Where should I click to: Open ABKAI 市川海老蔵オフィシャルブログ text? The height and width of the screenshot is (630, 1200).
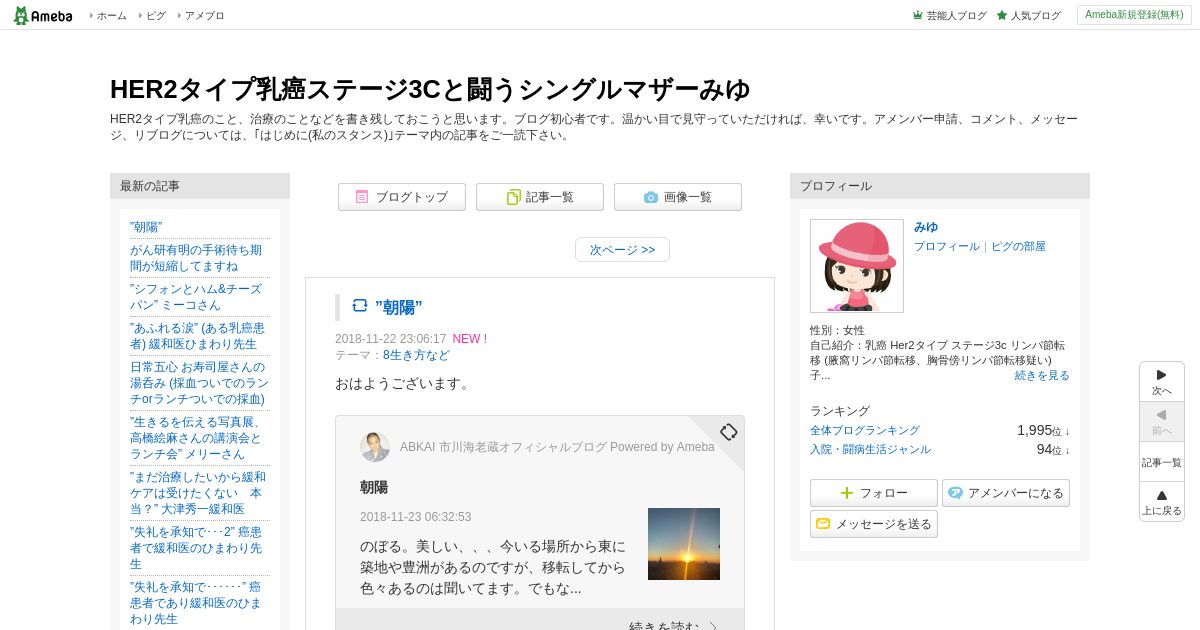557,447
